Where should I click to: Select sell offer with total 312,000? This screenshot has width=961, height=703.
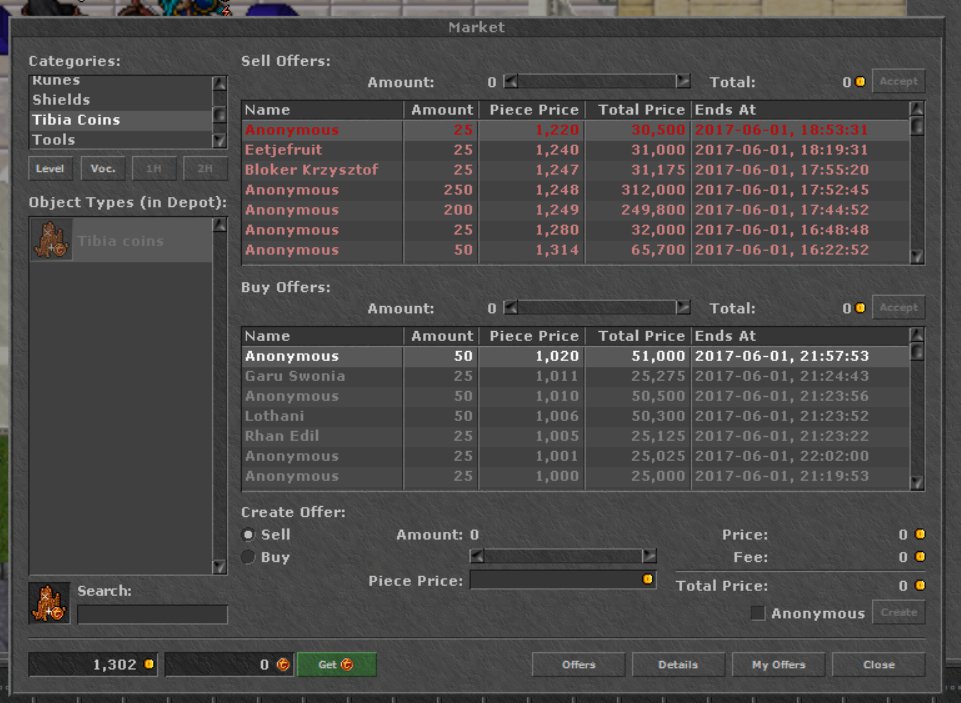click(575, 190)
